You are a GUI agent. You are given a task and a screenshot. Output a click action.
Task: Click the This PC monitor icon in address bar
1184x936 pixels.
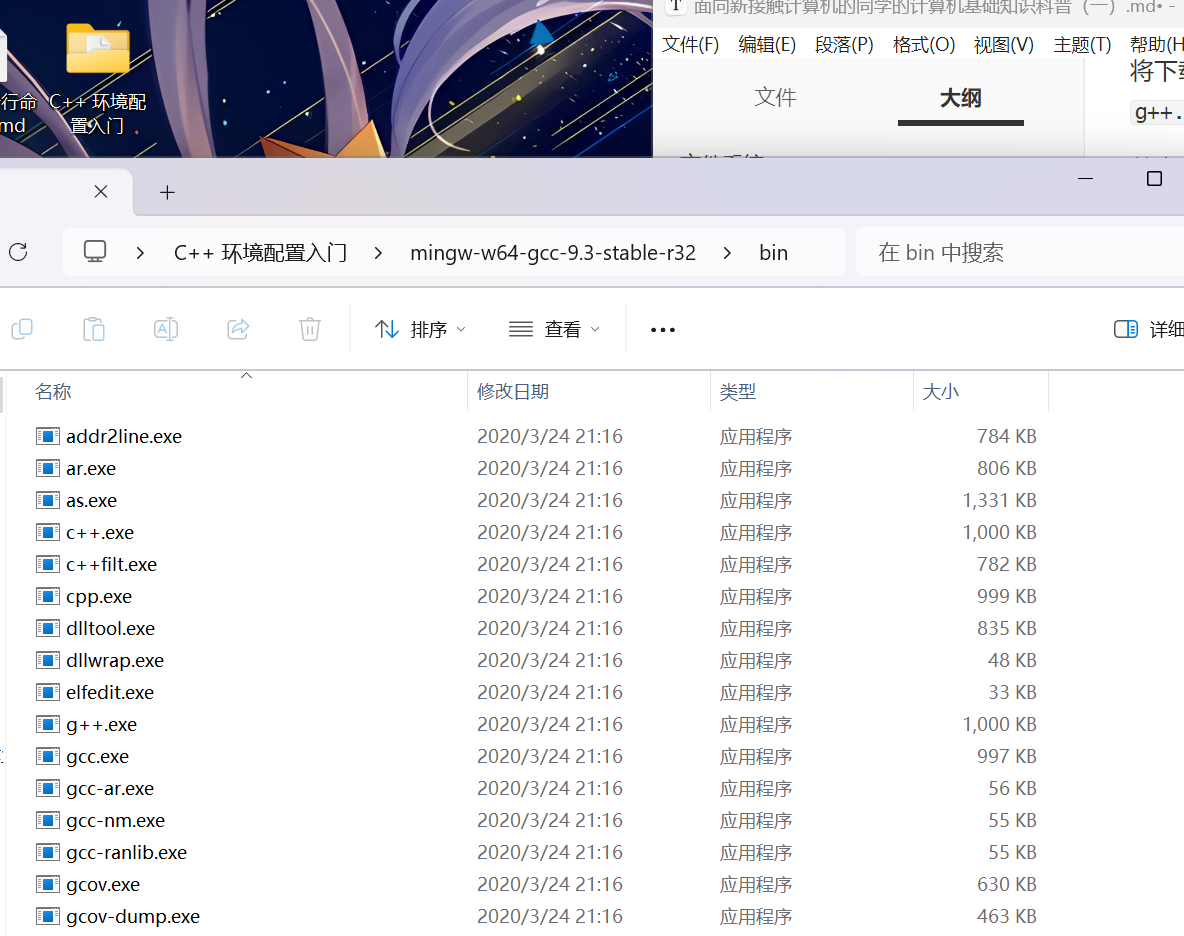(x=94, y=251)
